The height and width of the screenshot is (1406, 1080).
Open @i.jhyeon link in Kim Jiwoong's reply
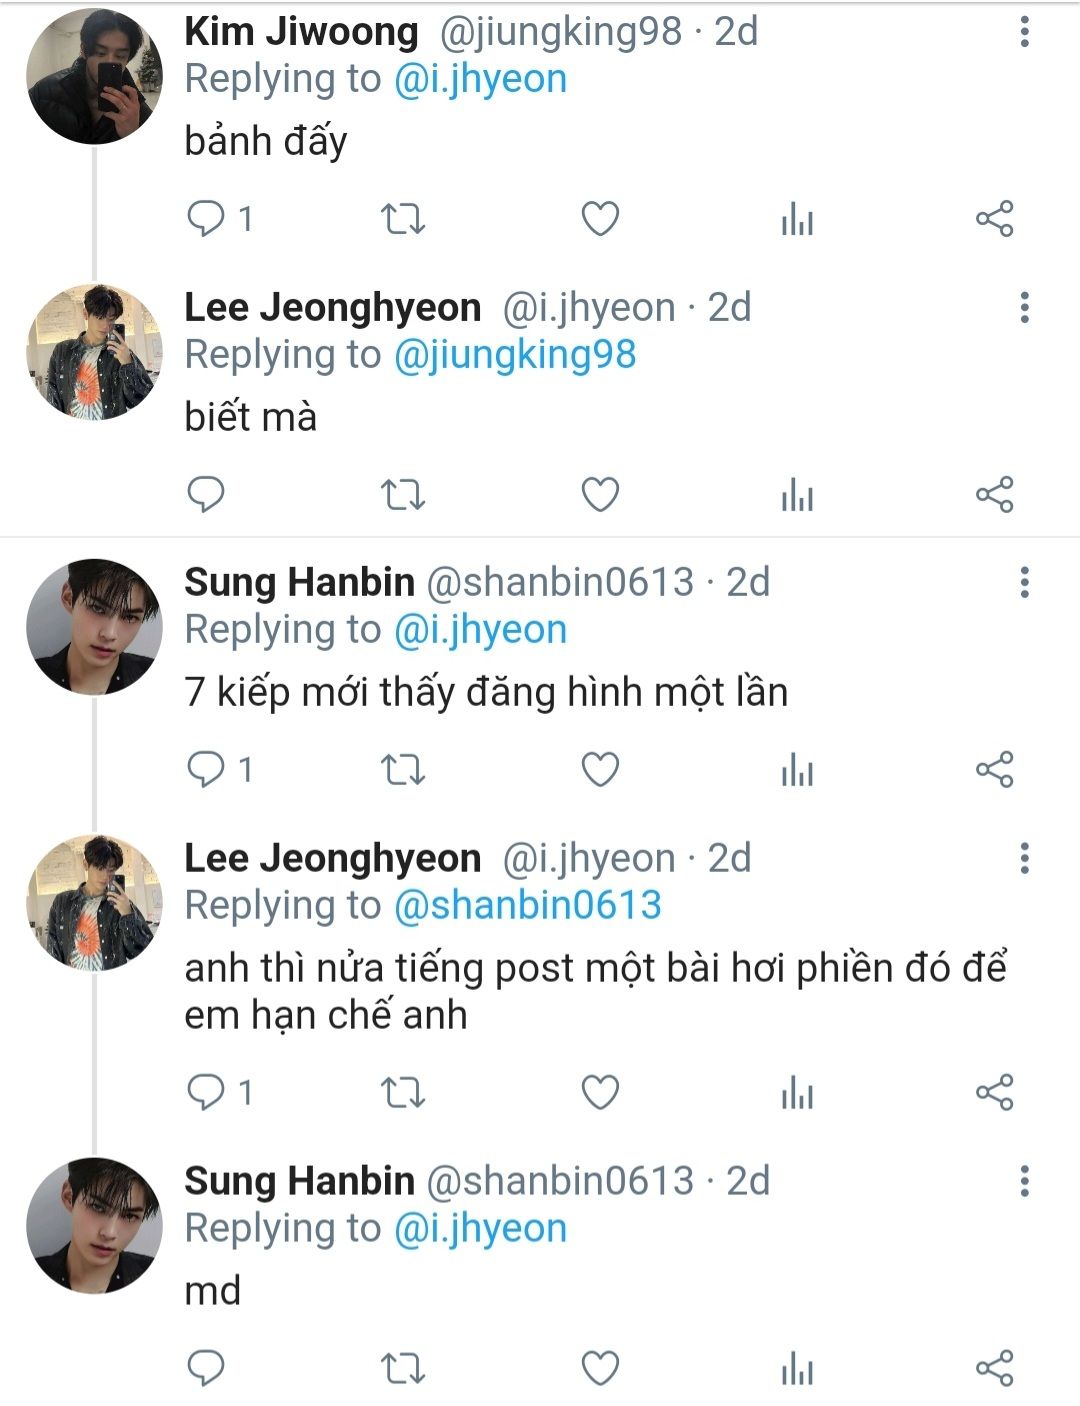tap(480, 79)
